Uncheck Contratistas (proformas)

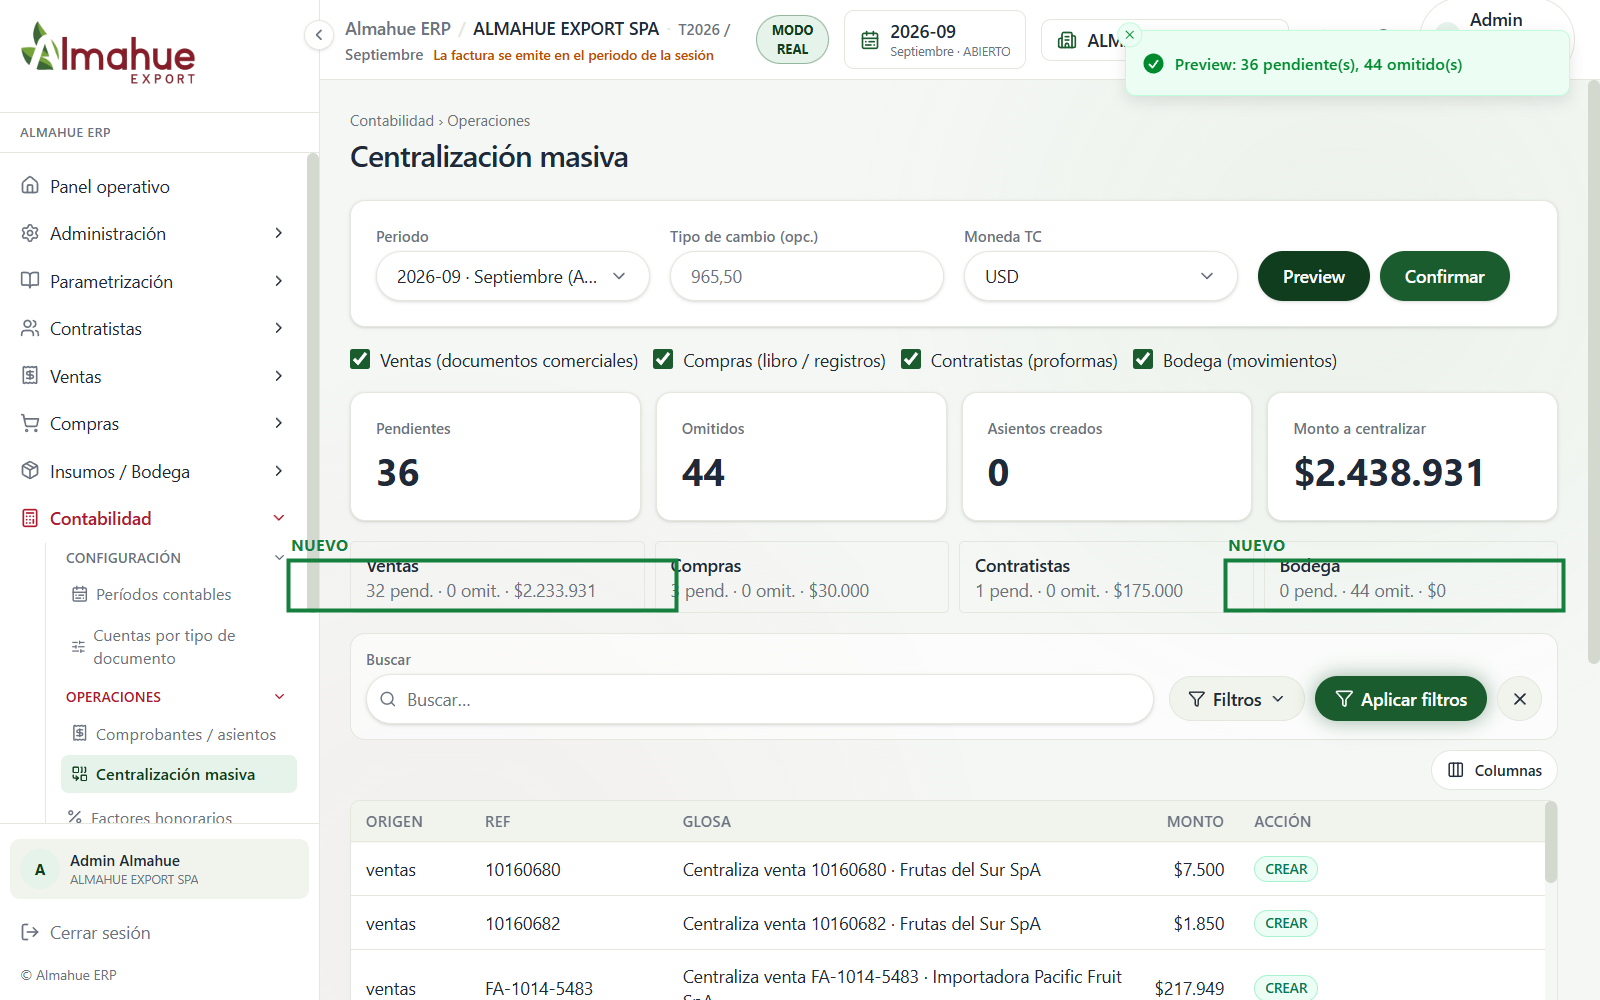[x=911, y=359]
